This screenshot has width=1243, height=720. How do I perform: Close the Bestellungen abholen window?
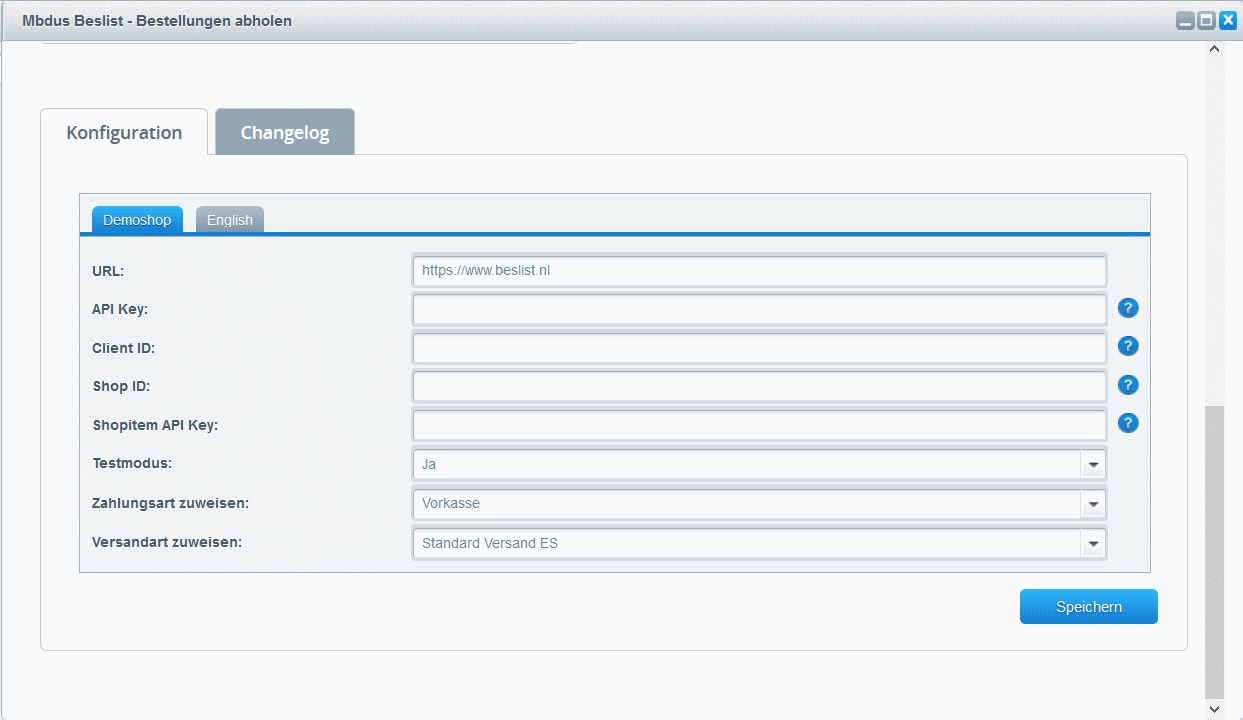1228,20
